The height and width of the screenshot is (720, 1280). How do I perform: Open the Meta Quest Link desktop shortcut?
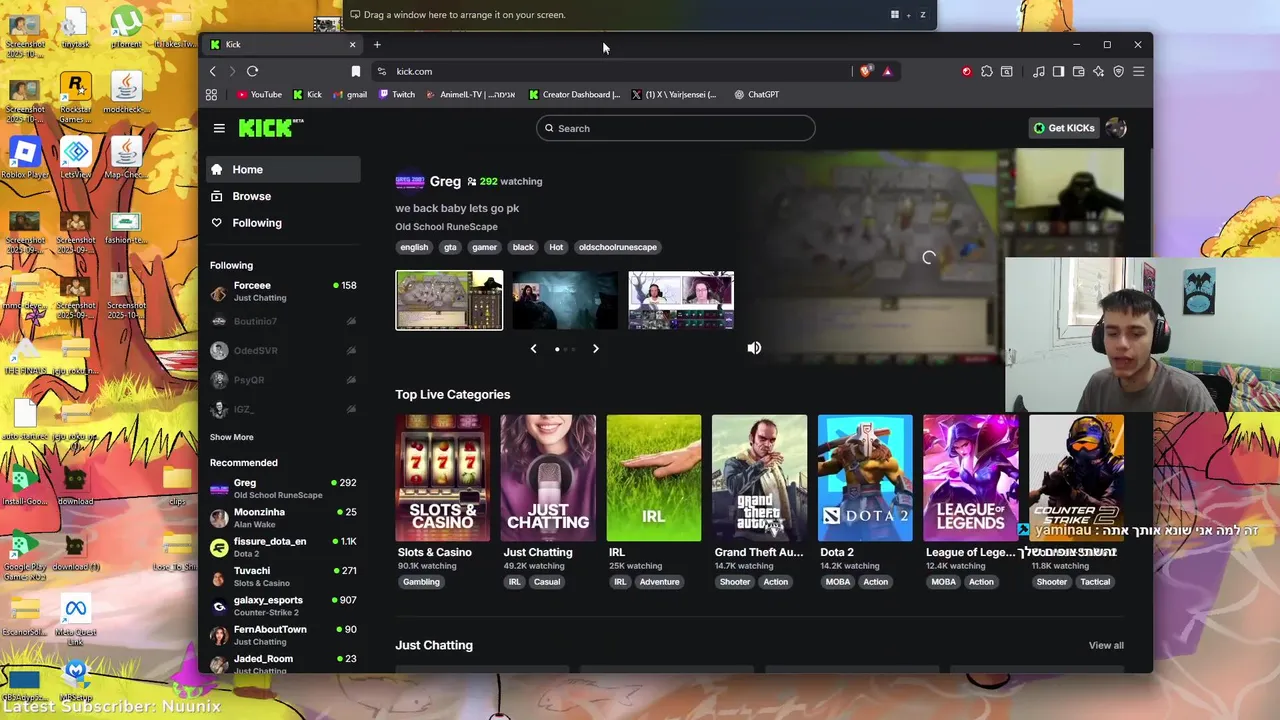75,618
